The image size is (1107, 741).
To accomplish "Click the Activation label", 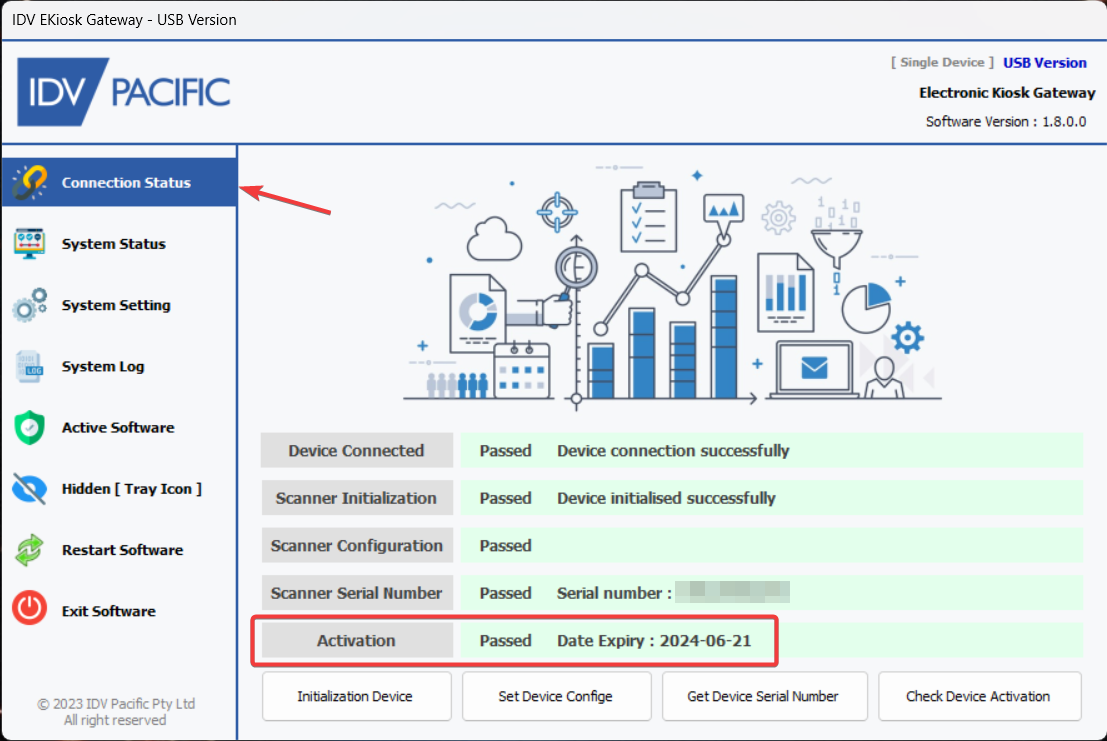I will point(357,641).
